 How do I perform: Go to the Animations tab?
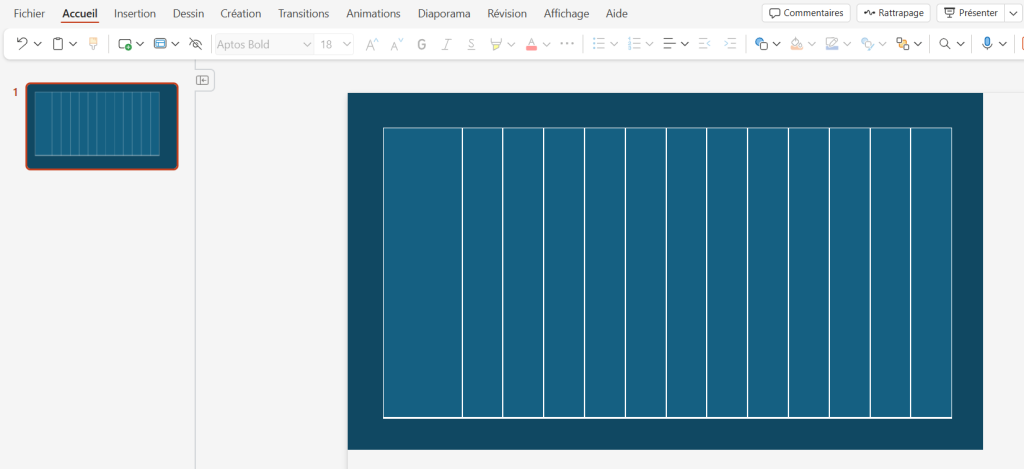click(x=374, y=13)
